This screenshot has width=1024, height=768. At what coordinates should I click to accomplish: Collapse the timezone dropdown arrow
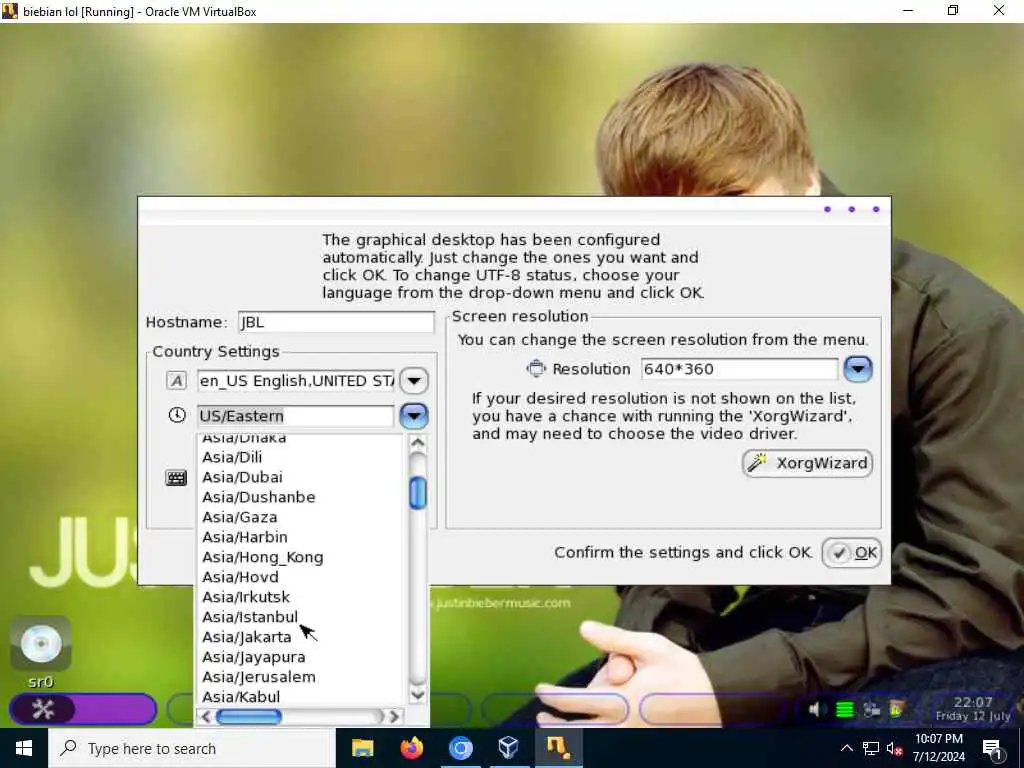(x=414, y=416)
